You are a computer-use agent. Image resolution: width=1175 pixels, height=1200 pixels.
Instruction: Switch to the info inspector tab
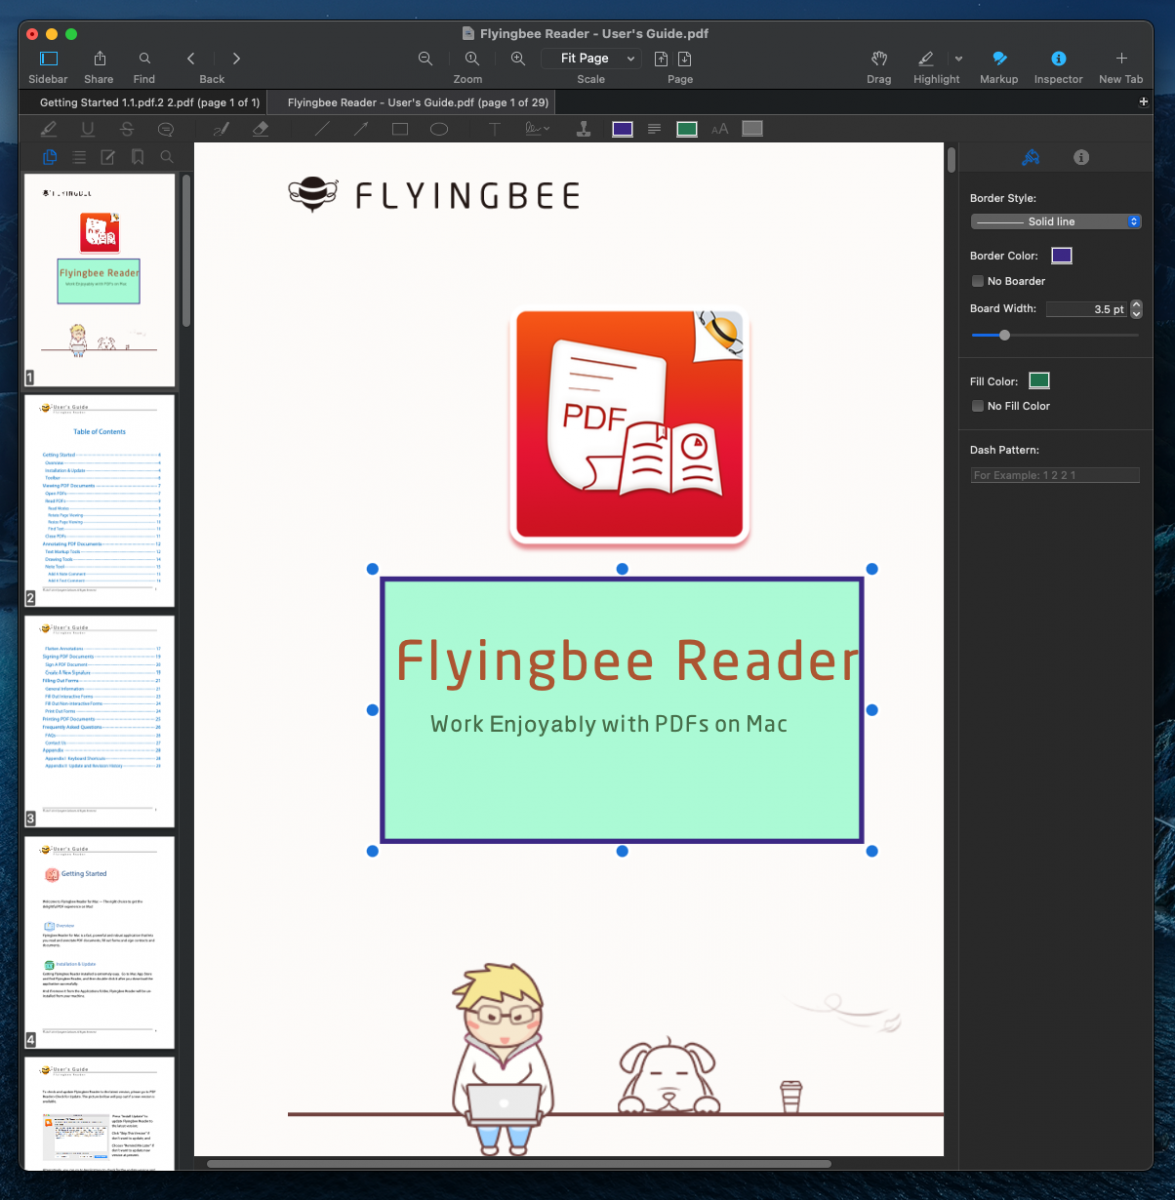click(x=1081, y=157)
